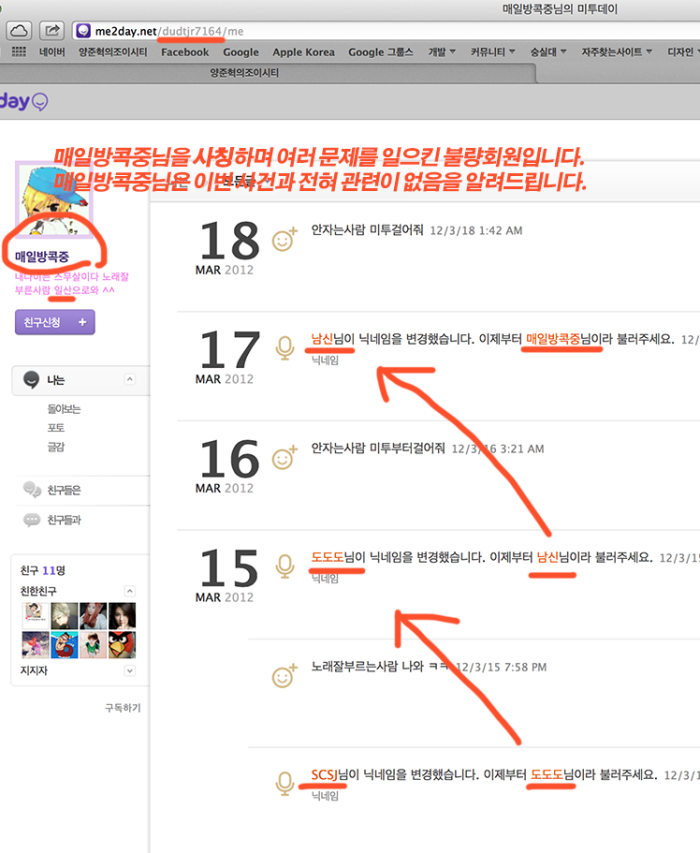The image size is (700, 853).
Task: Click the 구독하기 subscribe link
Action: point(123,707)
